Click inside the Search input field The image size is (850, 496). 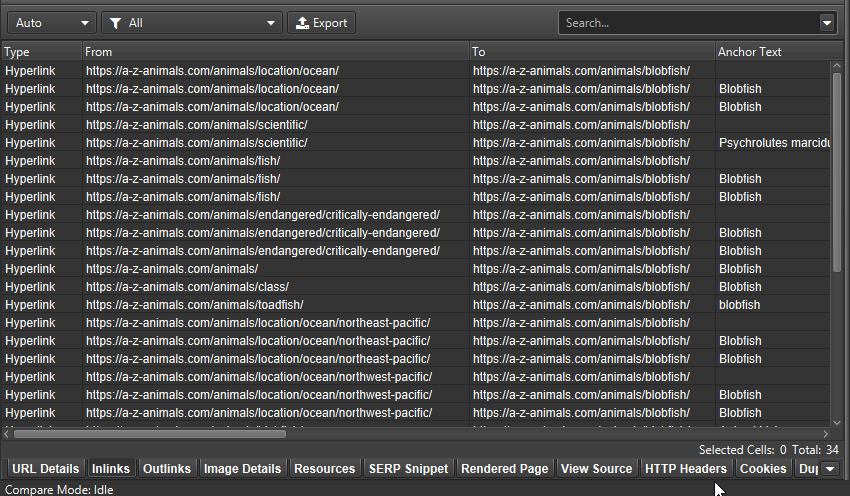coord(688,23)
